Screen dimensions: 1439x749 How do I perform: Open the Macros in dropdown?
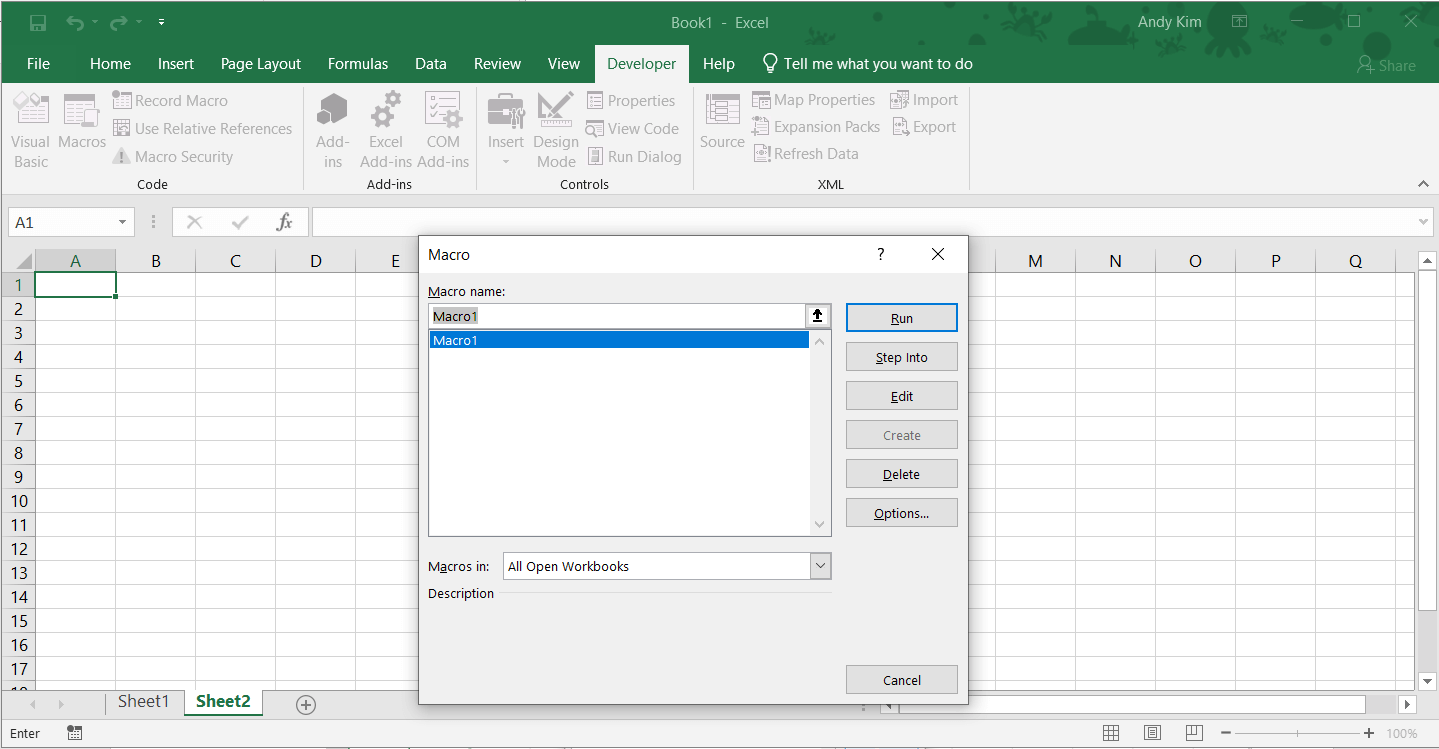coord(820,566)
